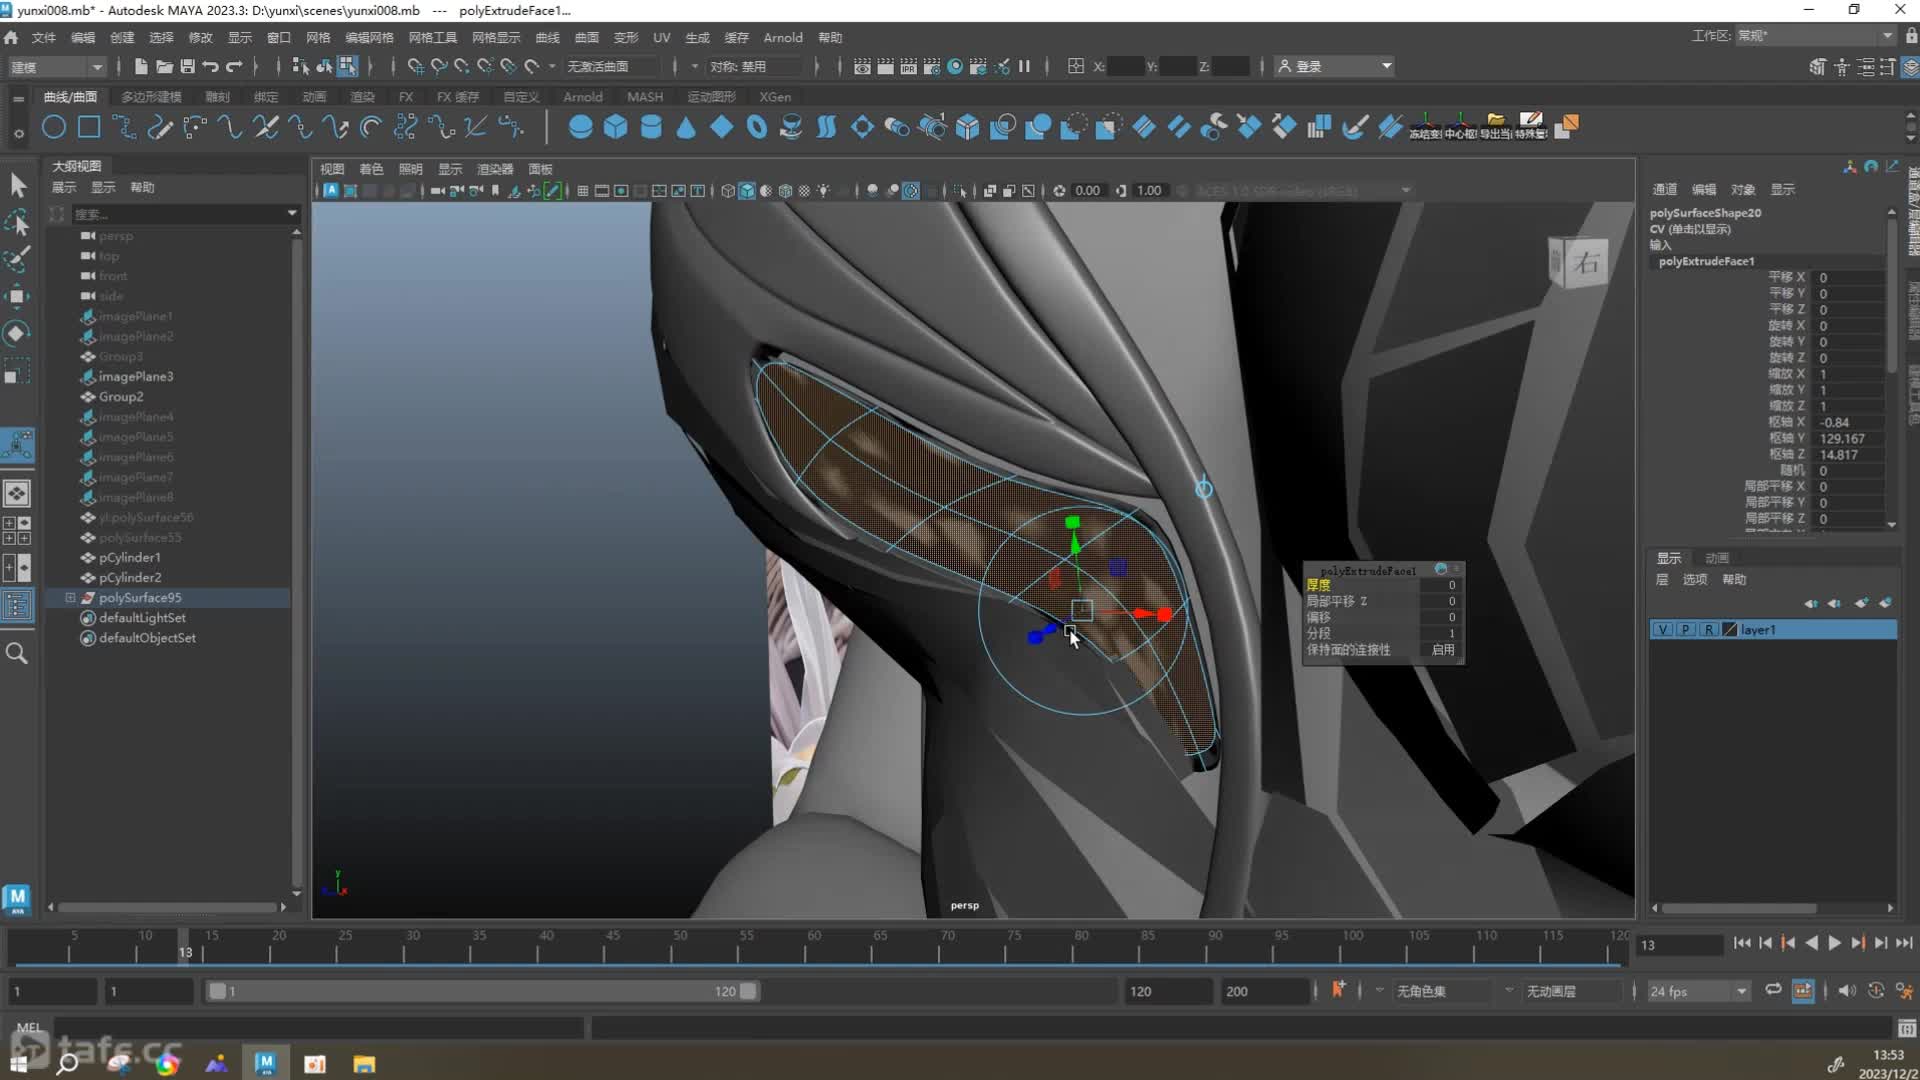Image resolution: width=1920 pixels, height=1080 pixels.
Task: Click the IPR render icon
Action: coord(908,66)
